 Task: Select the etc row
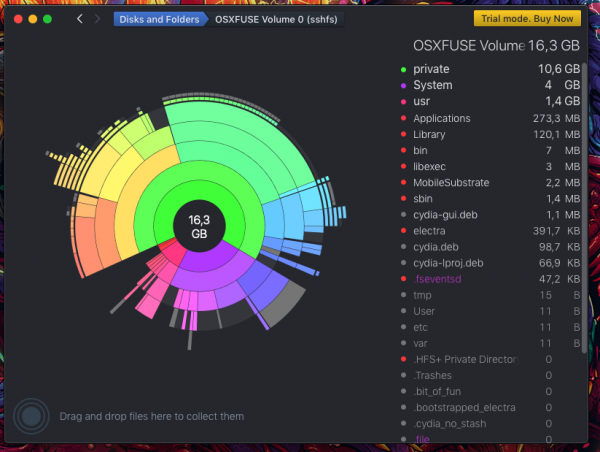pos(490,327)
